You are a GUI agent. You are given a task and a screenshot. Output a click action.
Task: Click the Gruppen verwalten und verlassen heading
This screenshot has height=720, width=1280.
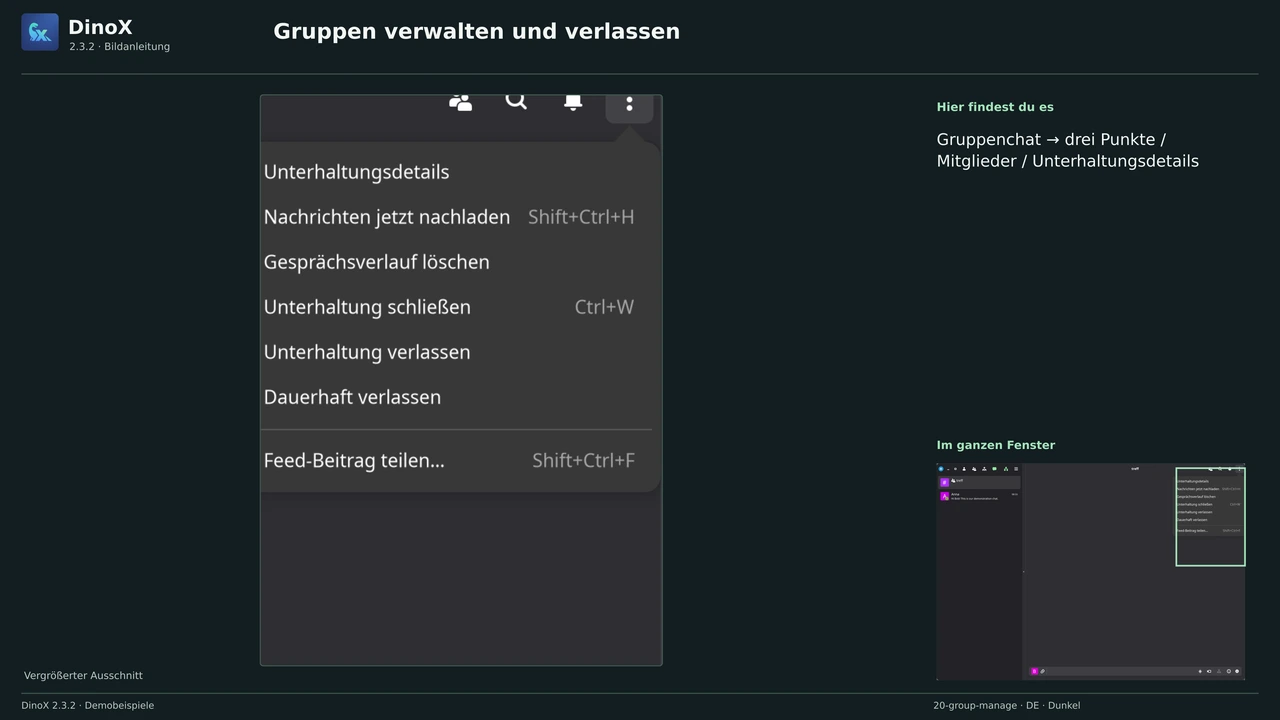point(476,31)
